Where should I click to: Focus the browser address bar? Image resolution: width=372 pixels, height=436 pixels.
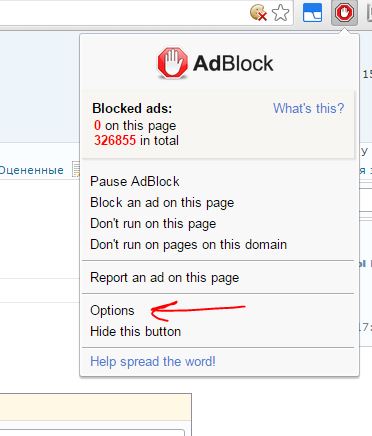click(122, 13)
